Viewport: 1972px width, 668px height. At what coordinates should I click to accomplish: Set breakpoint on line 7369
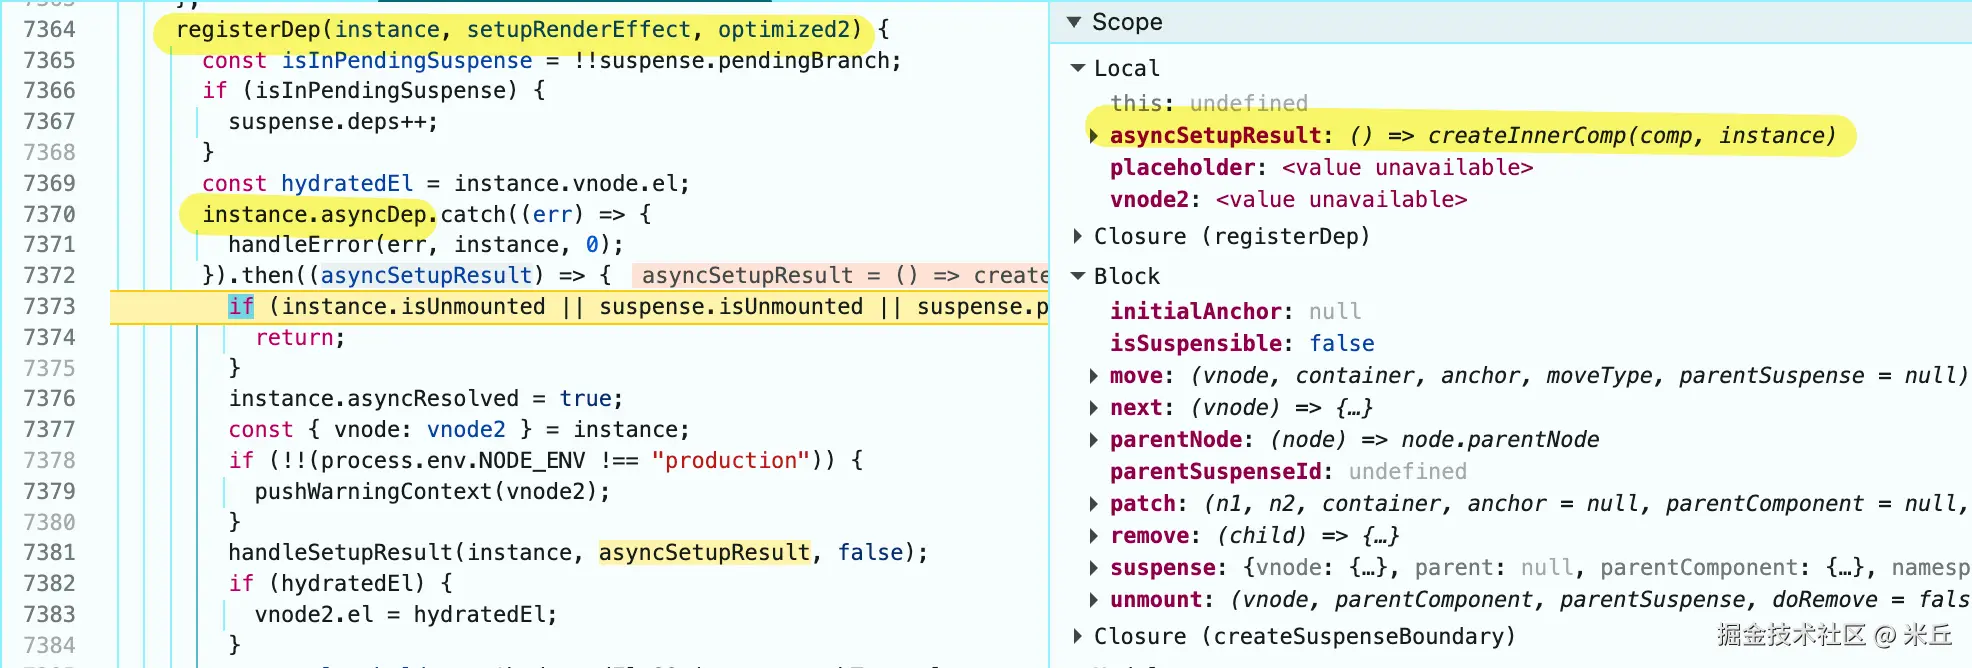[x=50, y=183]
